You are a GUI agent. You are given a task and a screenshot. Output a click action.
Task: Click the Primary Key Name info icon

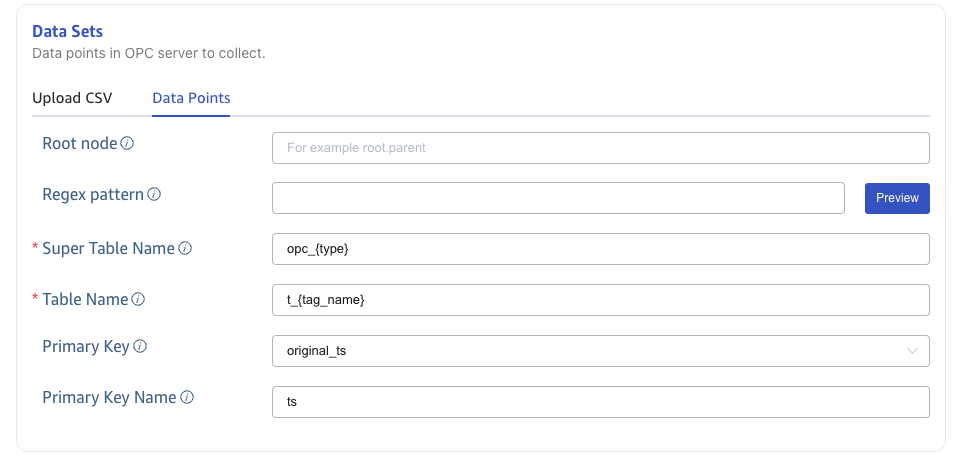click(187, 397)
